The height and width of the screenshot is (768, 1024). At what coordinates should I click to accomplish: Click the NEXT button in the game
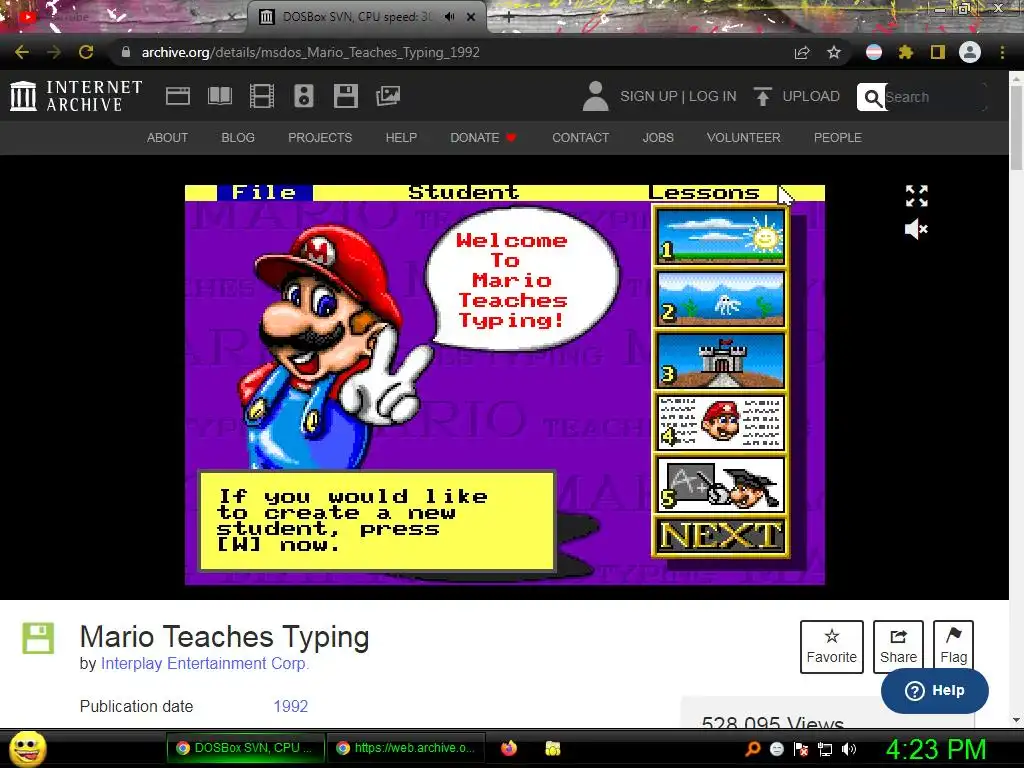click(720, 536)
